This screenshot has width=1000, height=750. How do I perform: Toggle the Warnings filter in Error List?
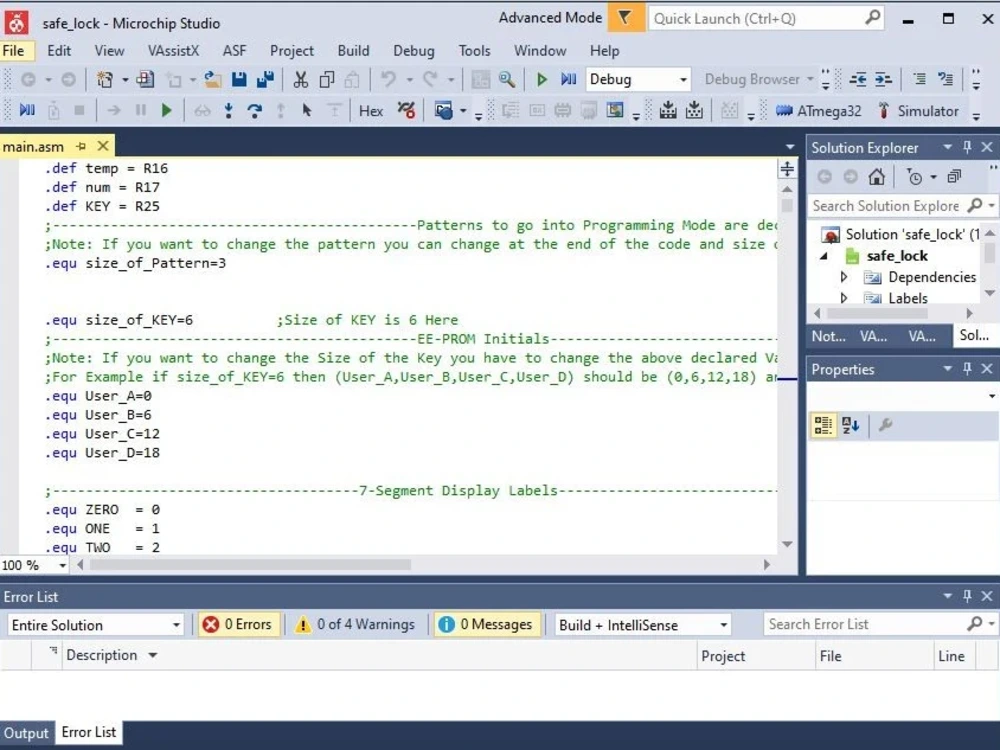coord(358,624)
